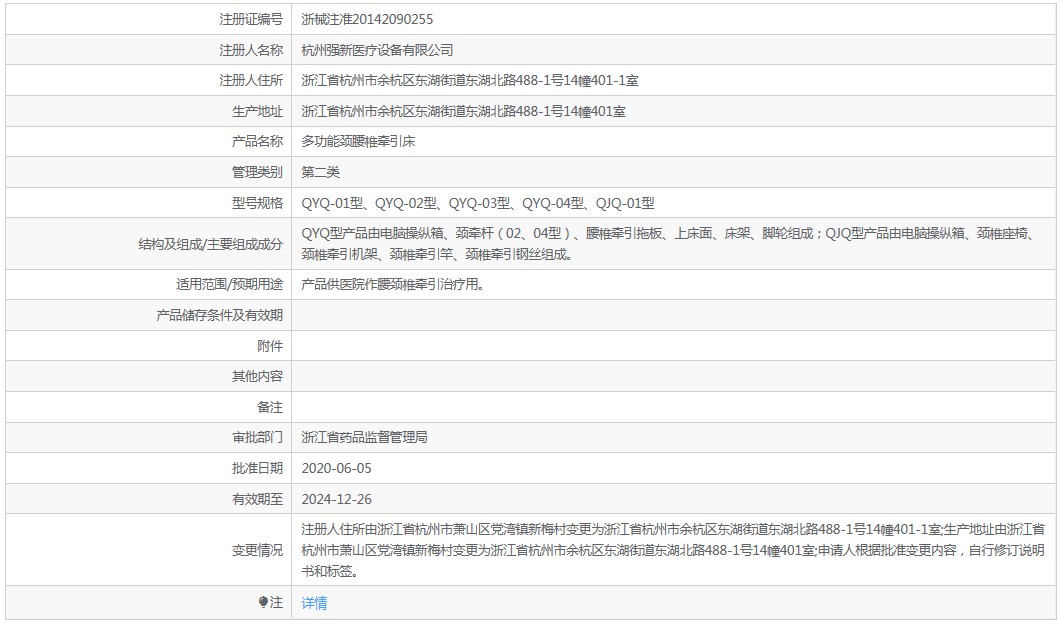Click product name 多功能颈腰椎牵引床
Image resolution: width=1063 pixels, height=624 pixels.
click(358, 142)
